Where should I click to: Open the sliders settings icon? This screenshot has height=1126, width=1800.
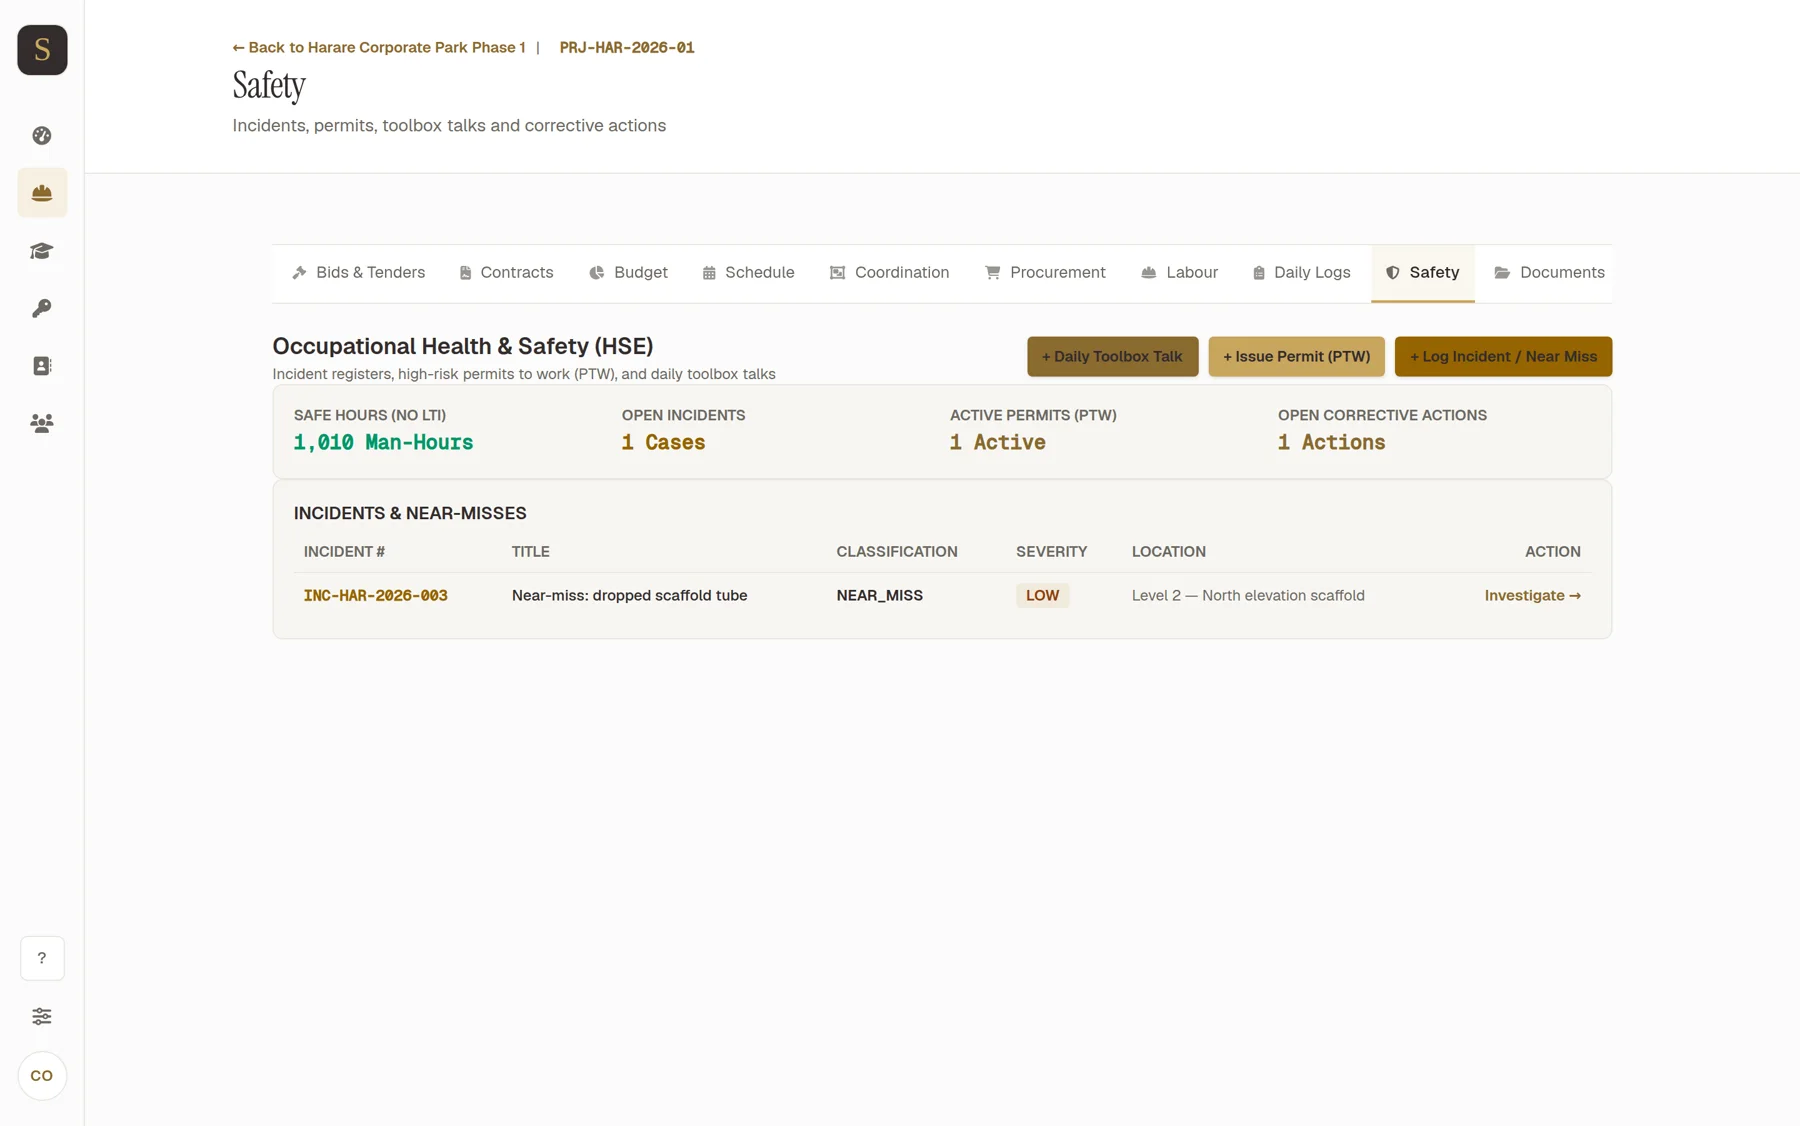tap(42, 1016)
